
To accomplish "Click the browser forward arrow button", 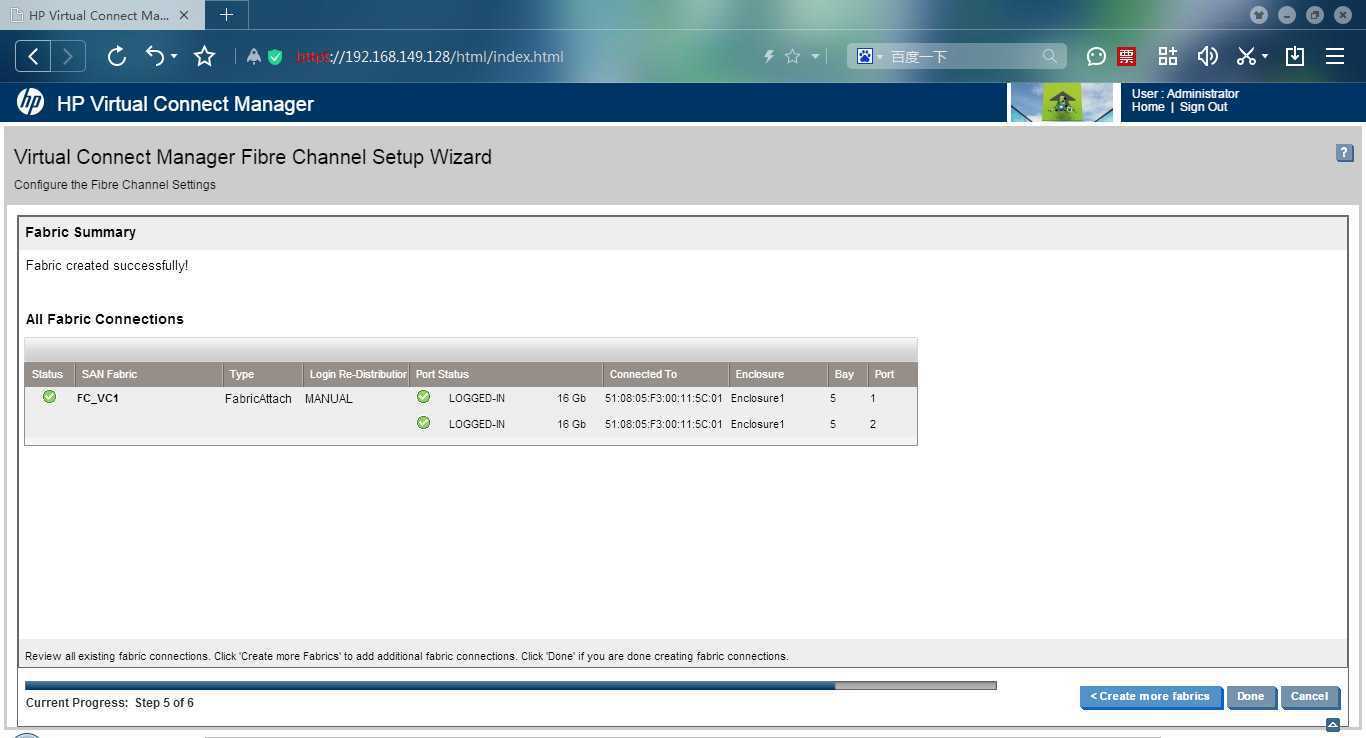I will point(68,56).
